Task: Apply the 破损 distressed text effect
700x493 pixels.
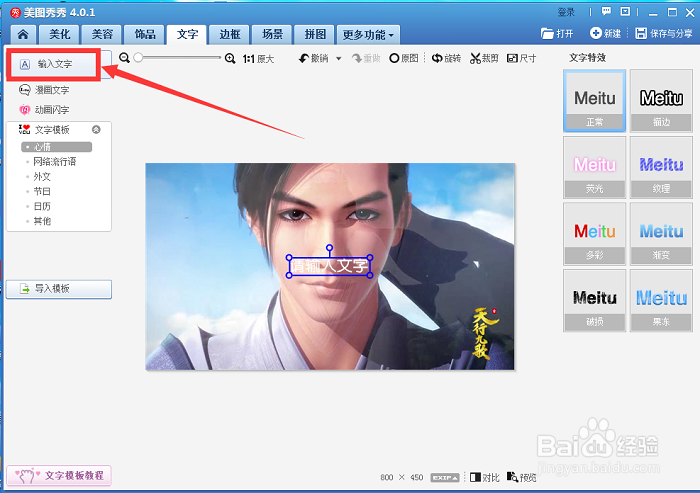Action: tap(595, 301)
